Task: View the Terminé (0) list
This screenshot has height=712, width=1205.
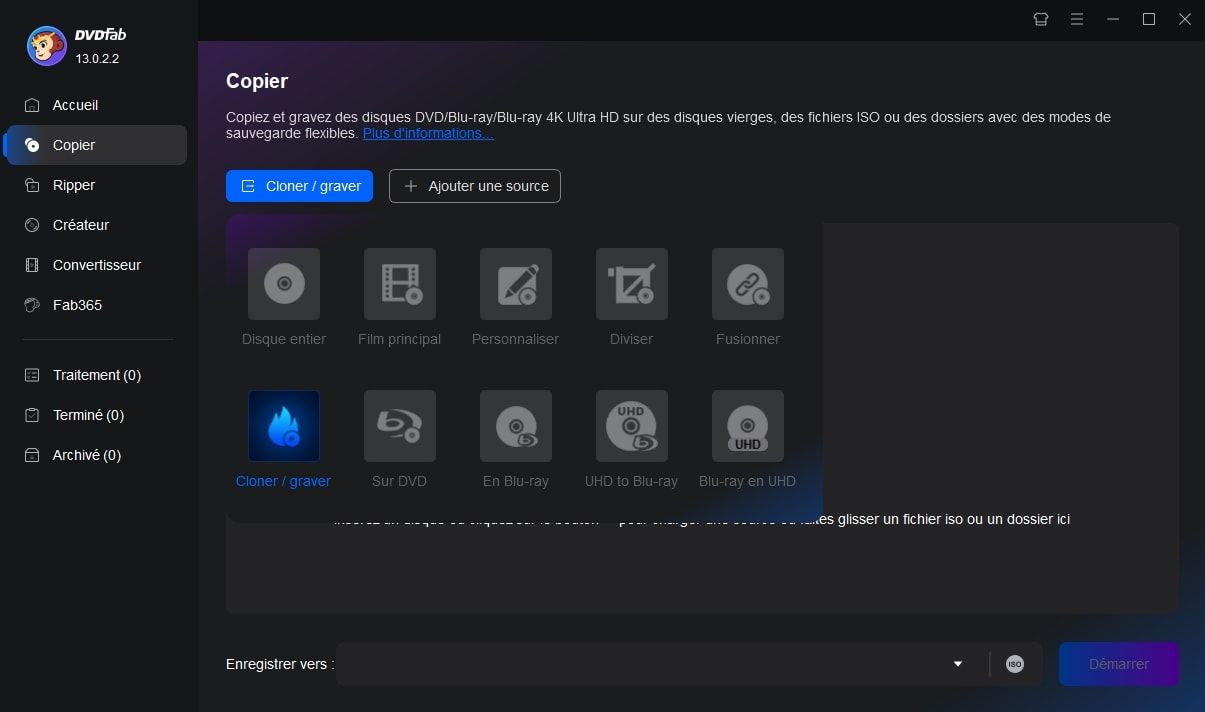Action: (96, 415)
